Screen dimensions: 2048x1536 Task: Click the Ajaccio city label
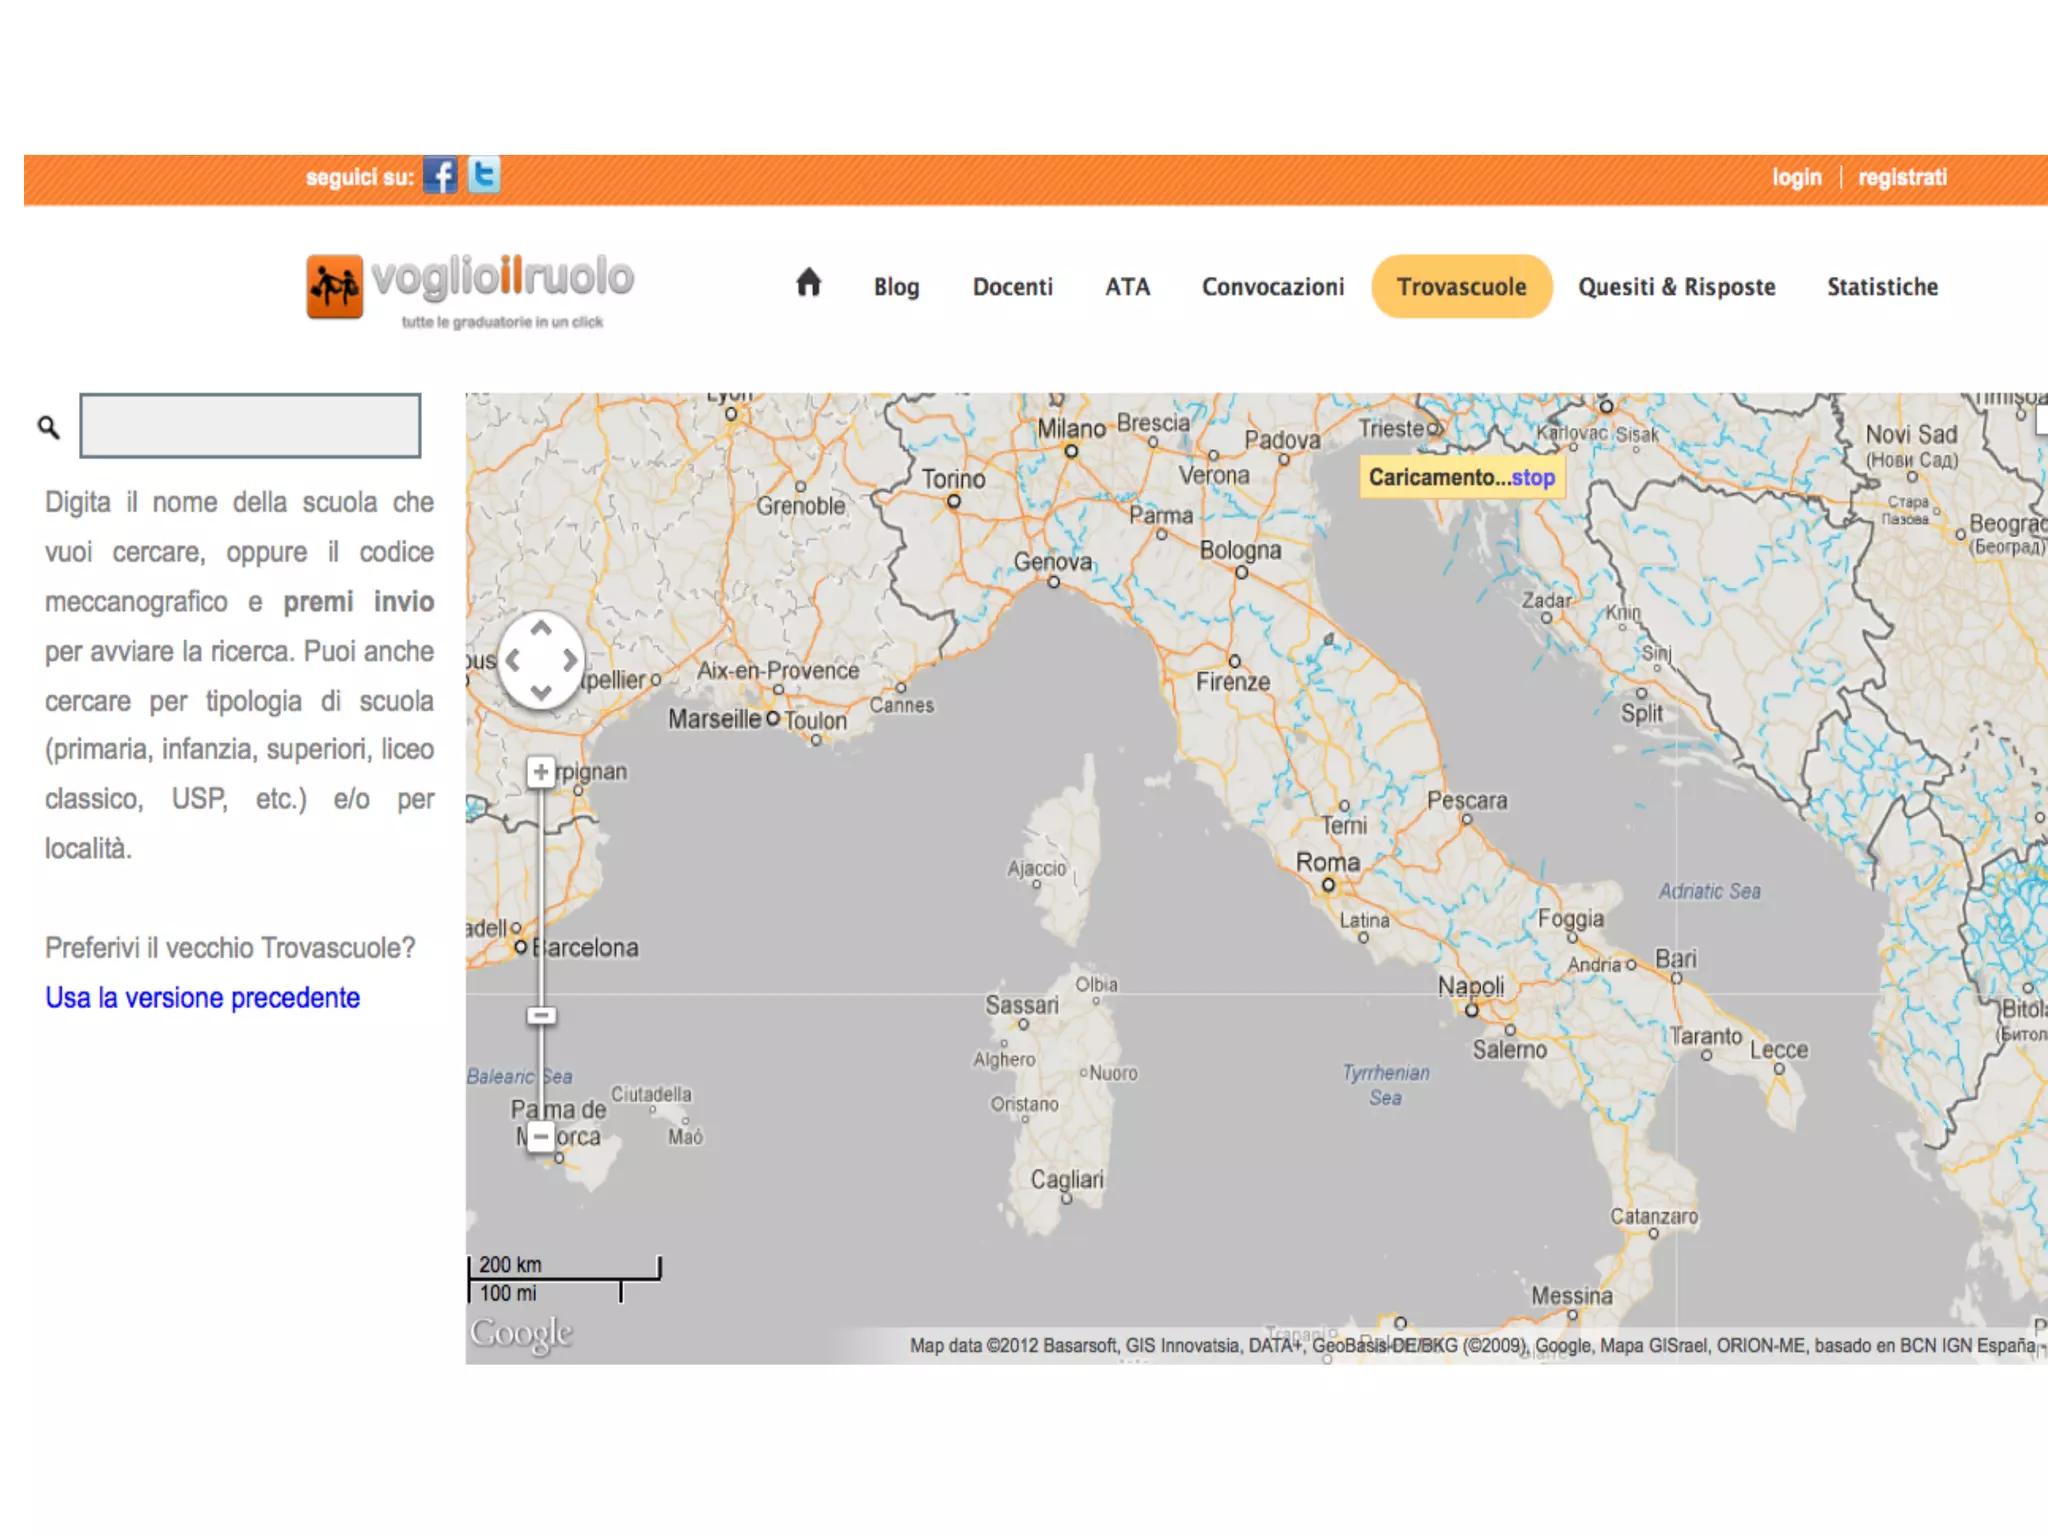pyautogui.click(x=1036, y=869)
